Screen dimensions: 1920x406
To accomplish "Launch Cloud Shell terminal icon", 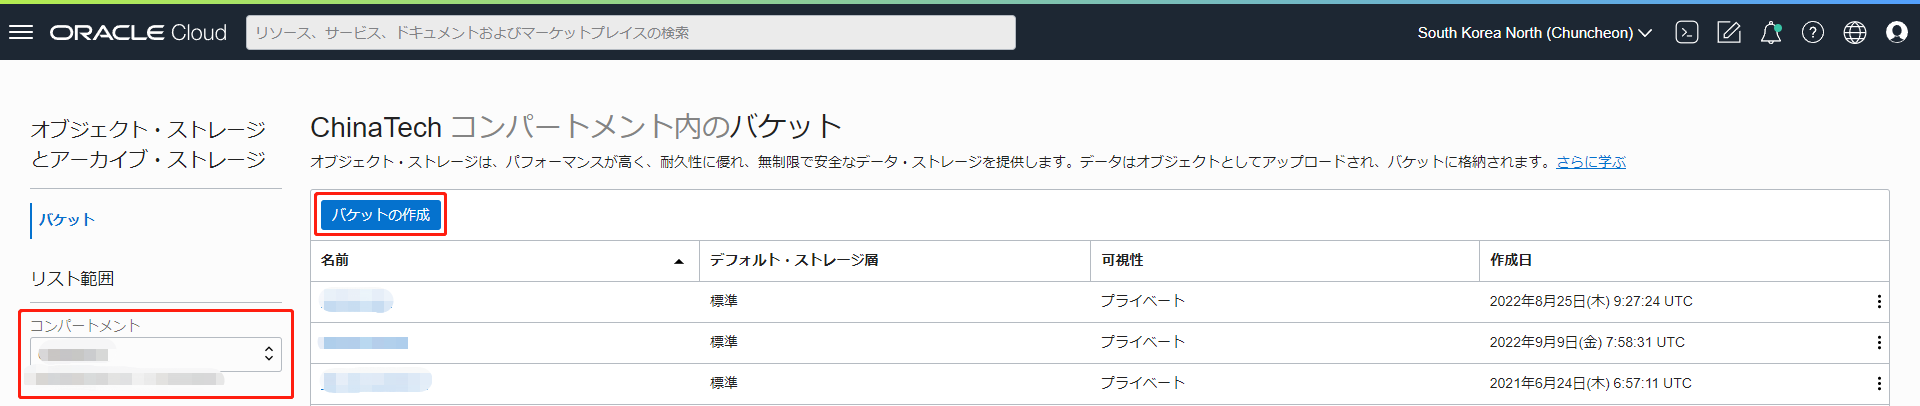I will pyautogui.click(x=1687, y=32).
